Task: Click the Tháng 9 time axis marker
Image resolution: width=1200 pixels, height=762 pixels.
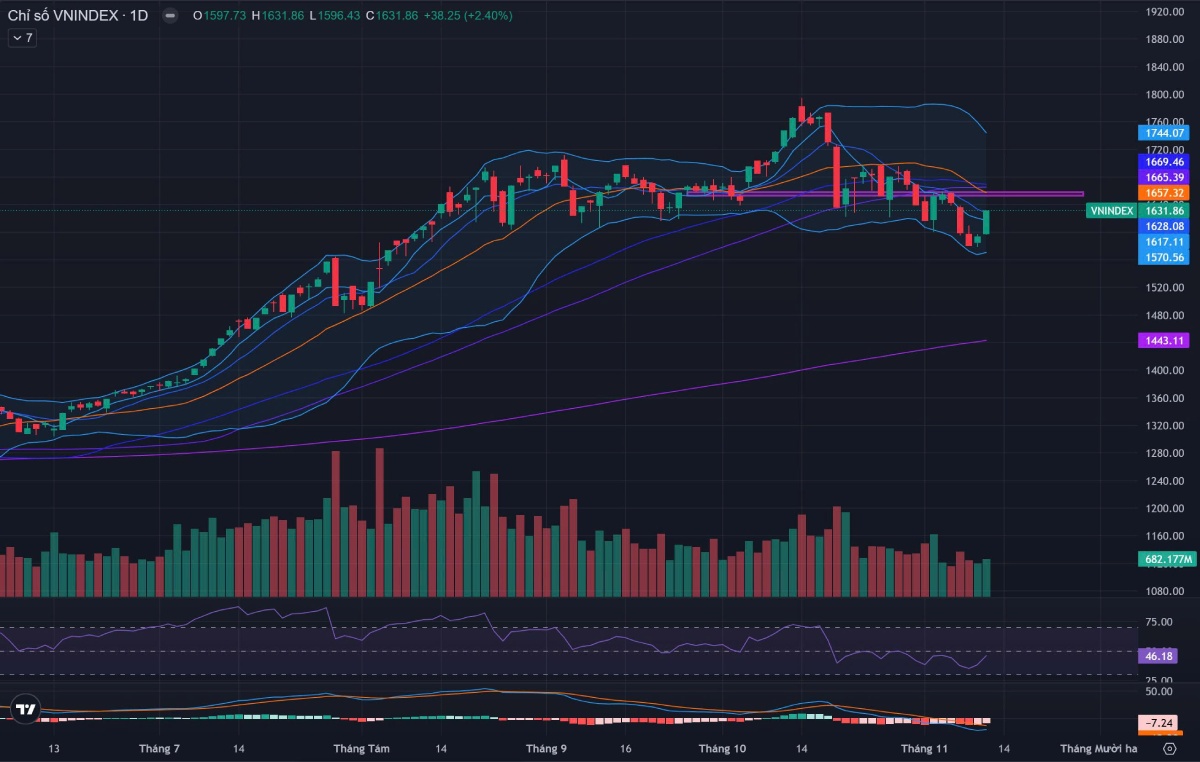Action: pos(546,748)
